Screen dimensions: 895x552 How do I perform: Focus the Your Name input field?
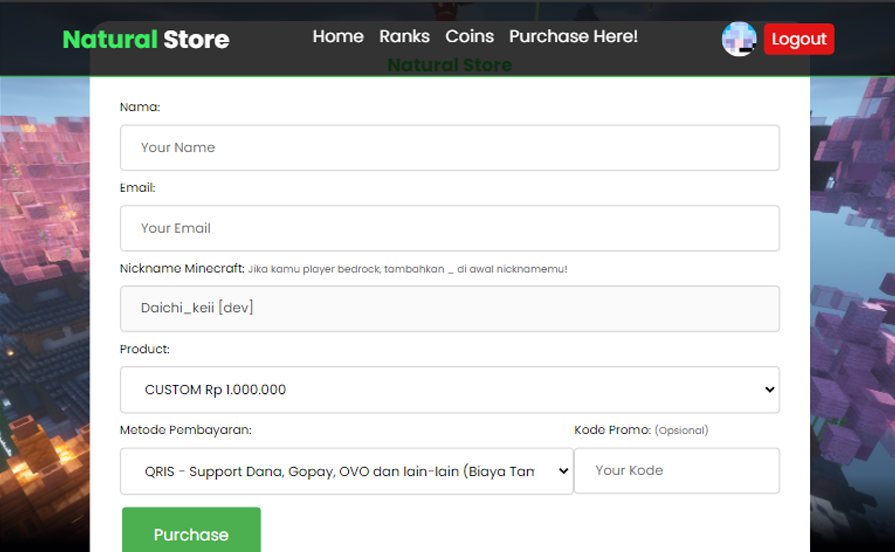coord(450,147)
